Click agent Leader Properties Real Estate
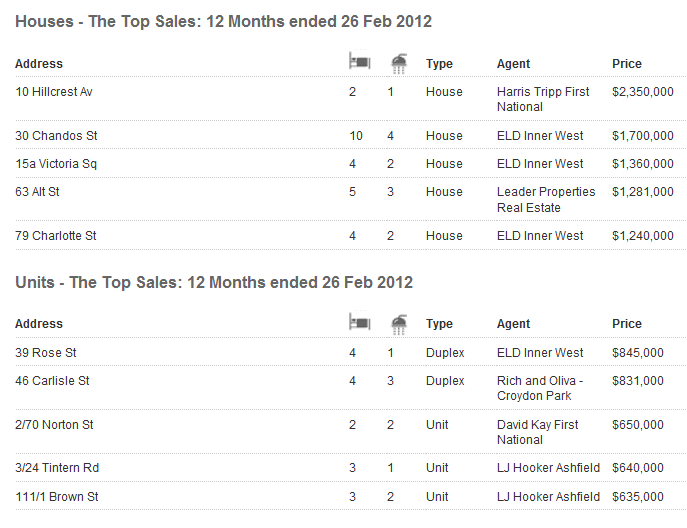Screen dimensions: 687x528 point(545,200)
